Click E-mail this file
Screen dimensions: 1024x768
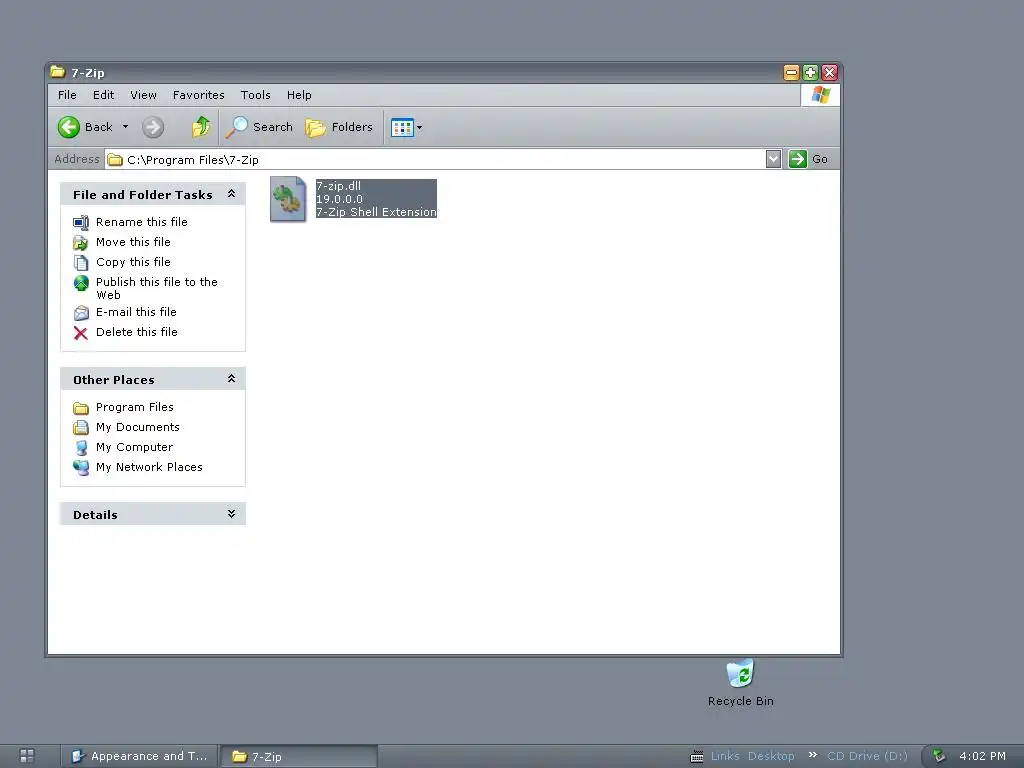136,312
